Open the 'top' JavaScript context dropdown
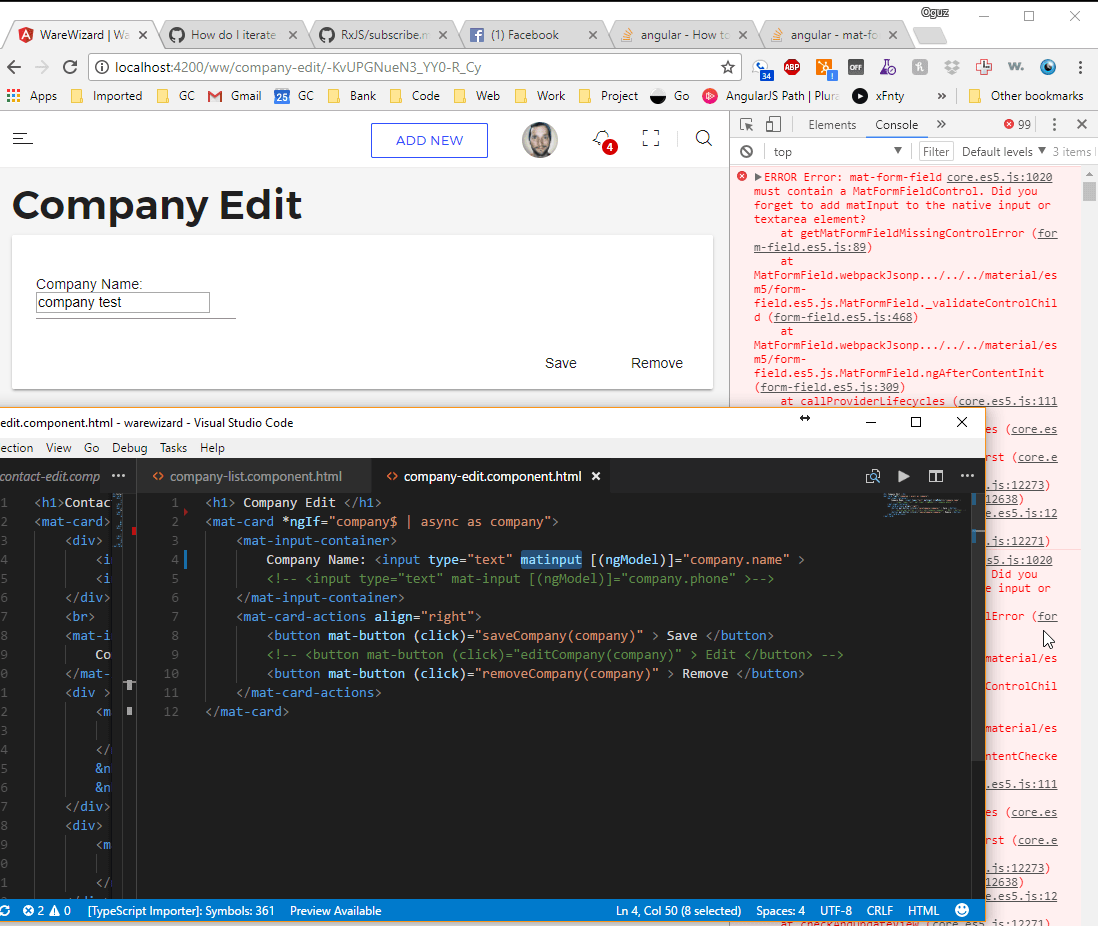The width and height of the screenshot is (1098, 926). tap(836, 152)
